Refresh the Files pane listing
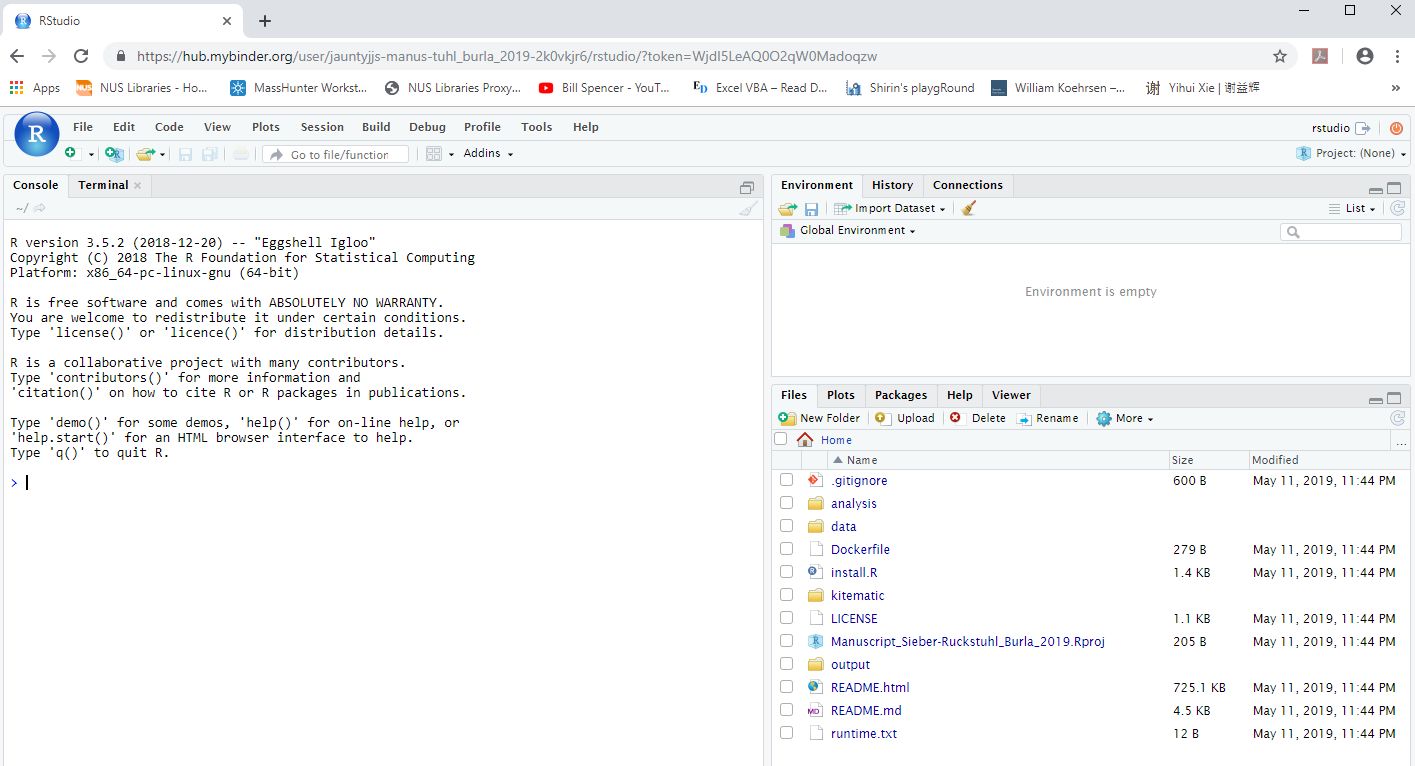The height and width of the screenshot is (766, 1415). tap(1398, 418)
